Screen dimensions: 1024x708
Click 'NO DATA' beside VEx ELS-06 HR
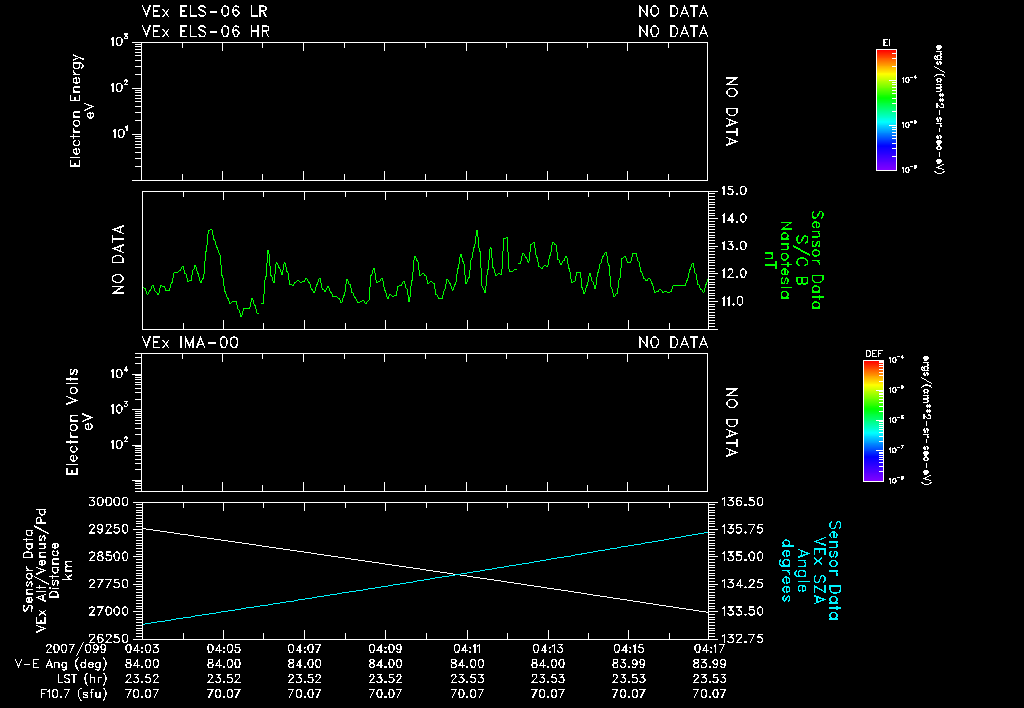click(673, 31)
